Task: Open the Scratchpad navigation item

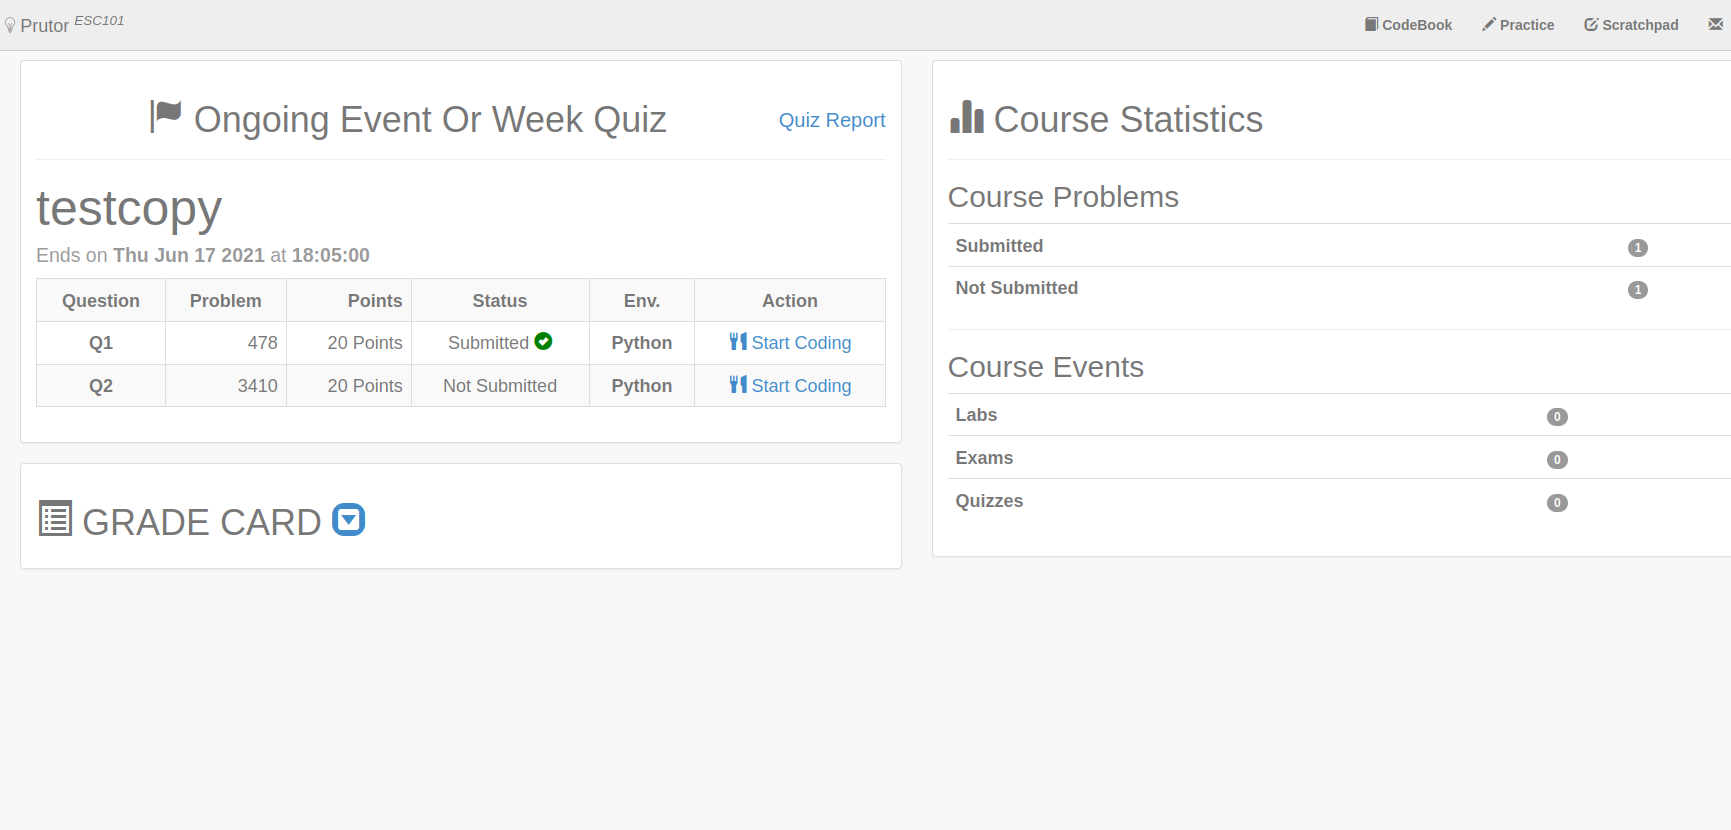Action: [x=1631, y=25]
